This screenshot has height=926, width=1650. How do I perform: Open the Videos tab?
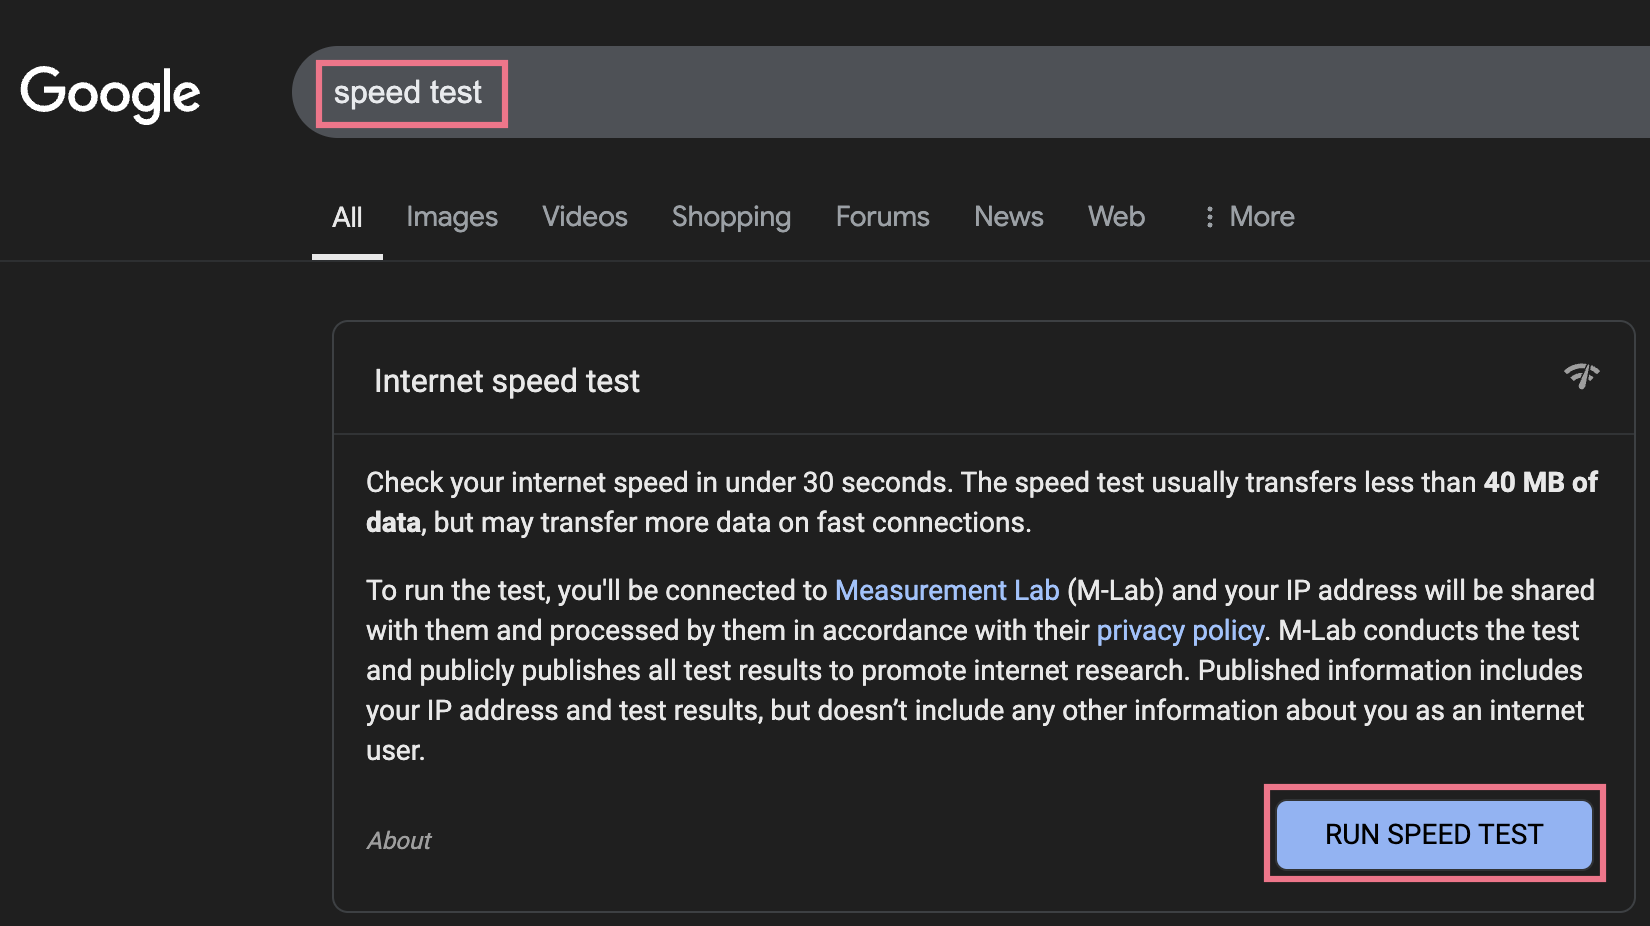(585, 217)
